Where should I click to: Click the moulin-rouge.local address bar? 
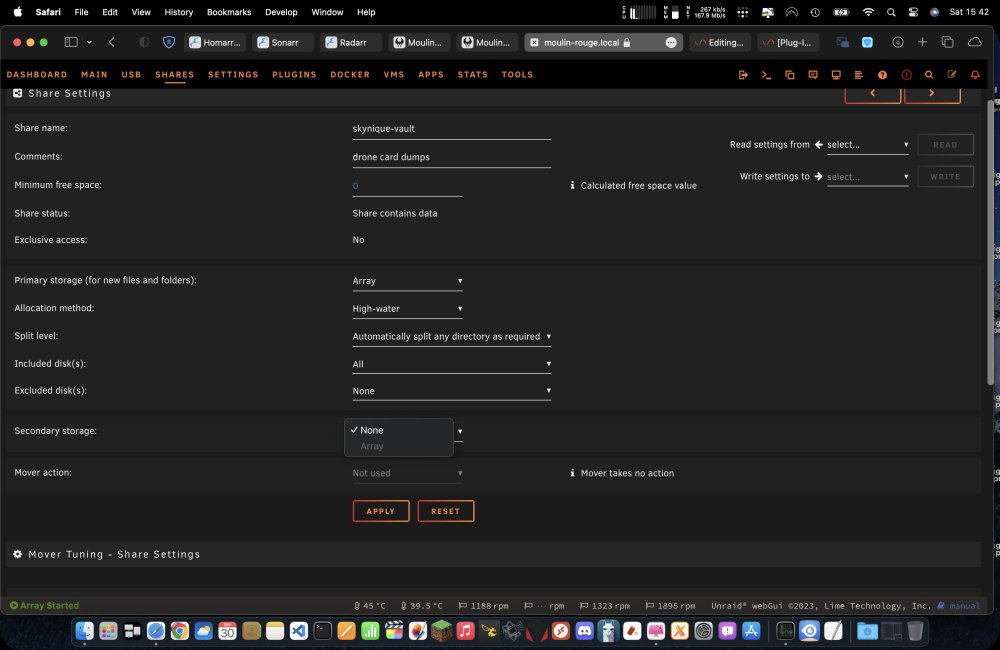[603, 43]
